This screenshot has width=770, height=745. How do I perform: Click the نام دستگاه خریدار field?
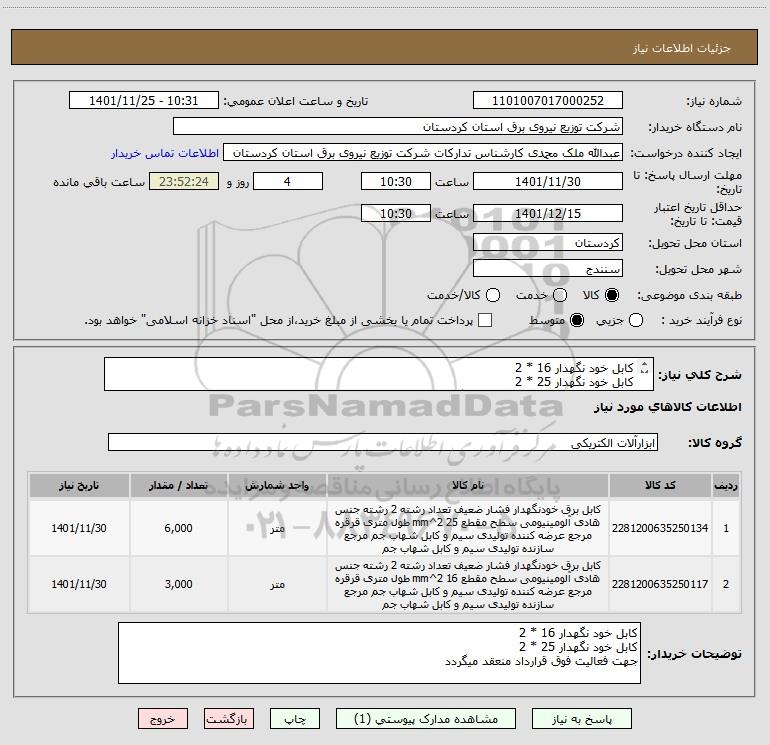point(398,126)
